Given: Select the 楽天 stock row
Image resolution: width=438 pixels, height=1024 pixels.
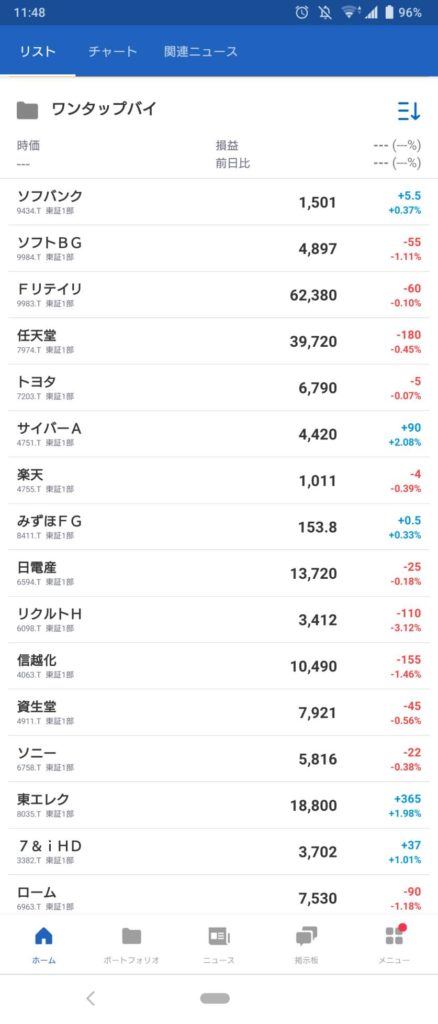Looking at the screenshot, I should point(219,480).
